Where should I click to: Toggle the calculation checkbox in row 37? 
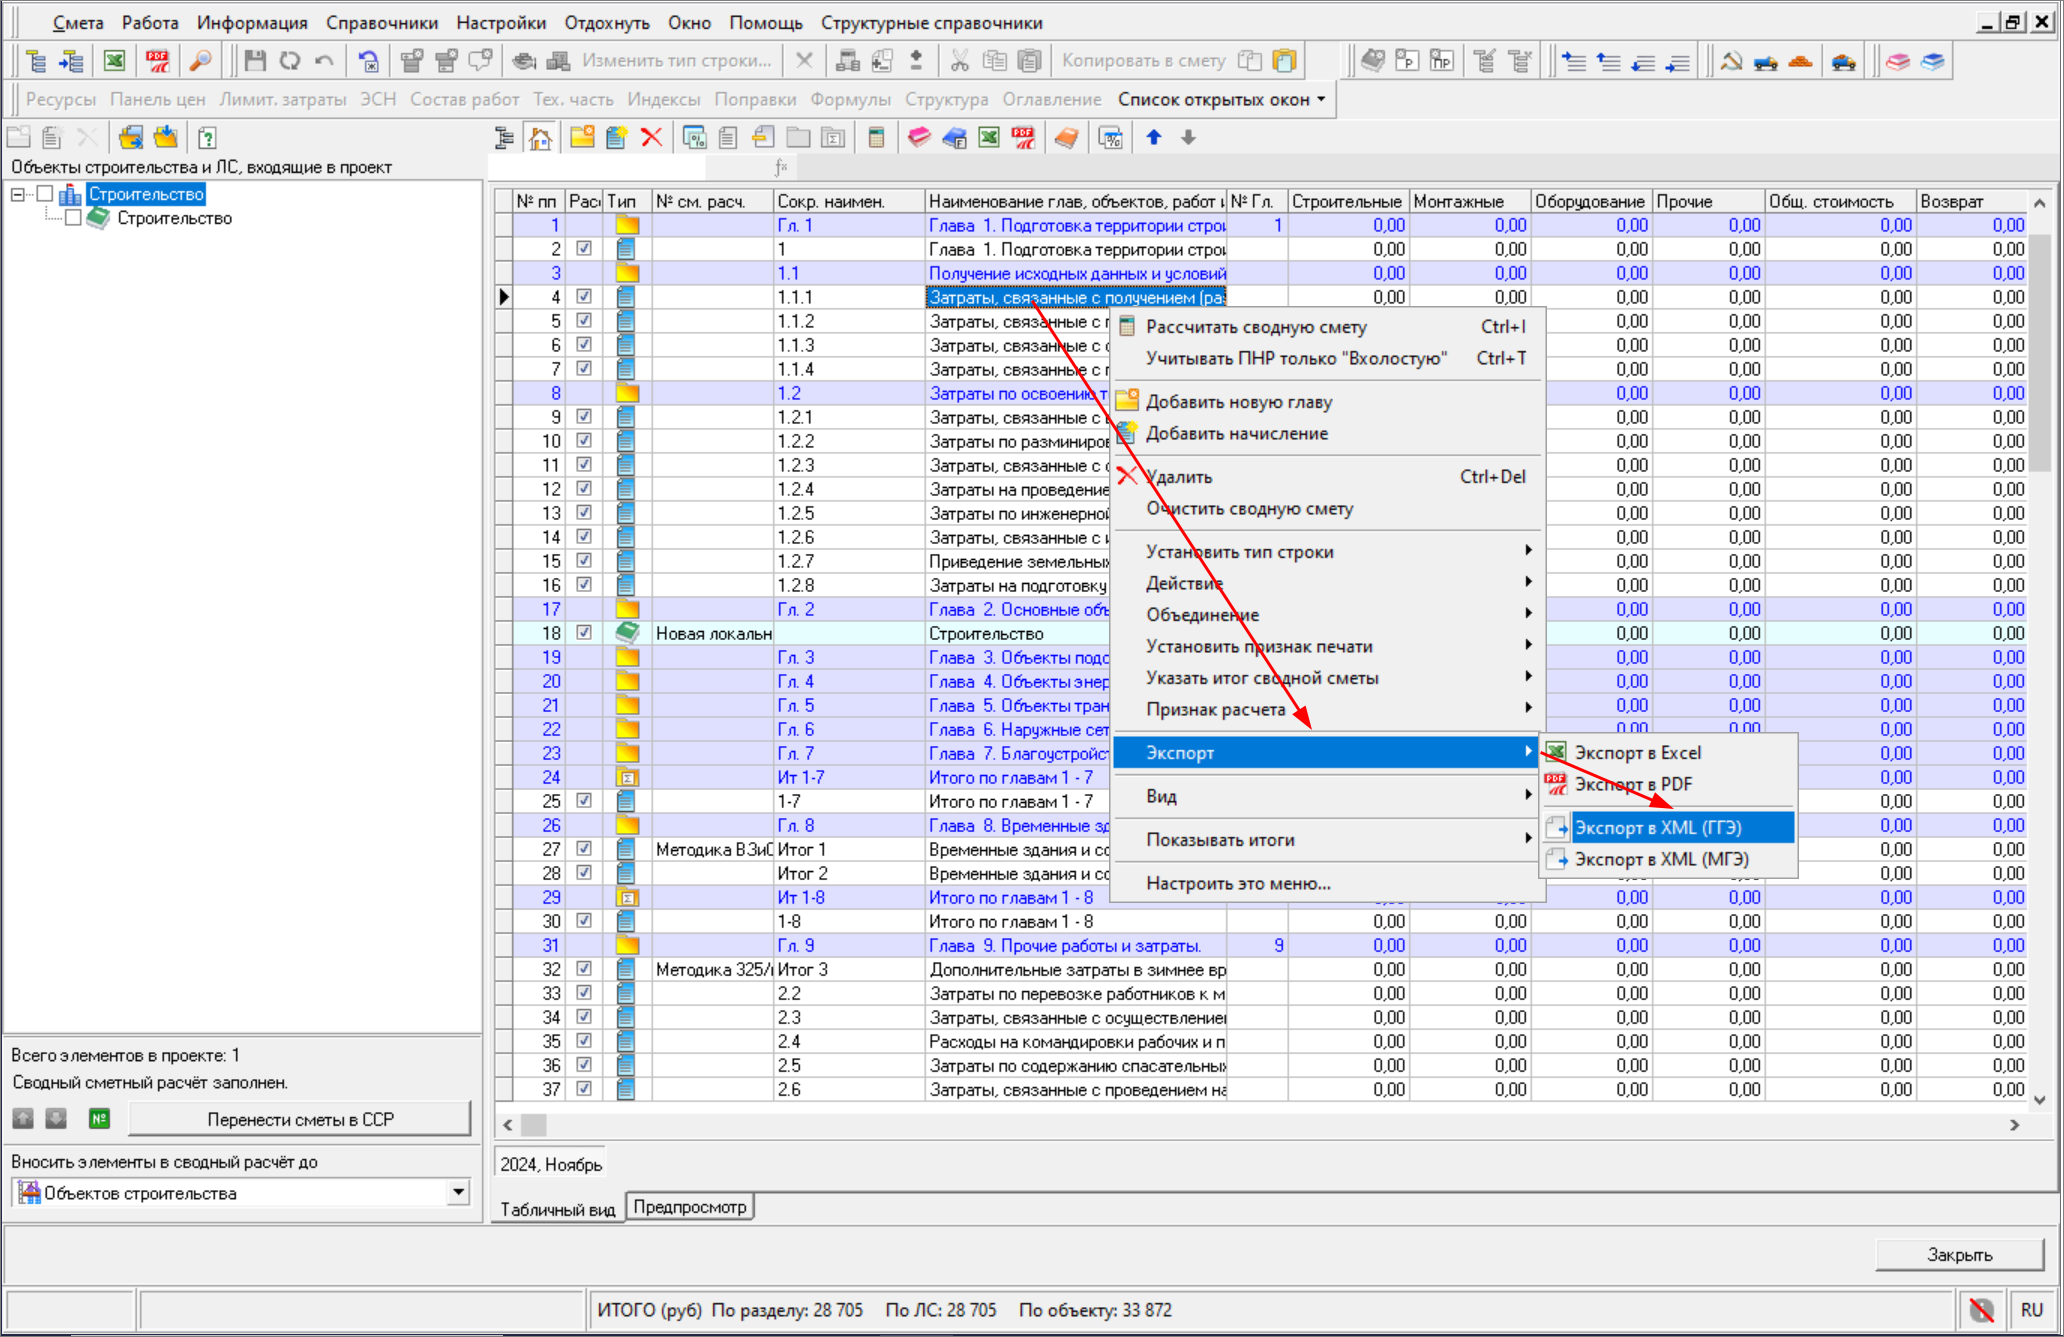[x=584, y=1089]
